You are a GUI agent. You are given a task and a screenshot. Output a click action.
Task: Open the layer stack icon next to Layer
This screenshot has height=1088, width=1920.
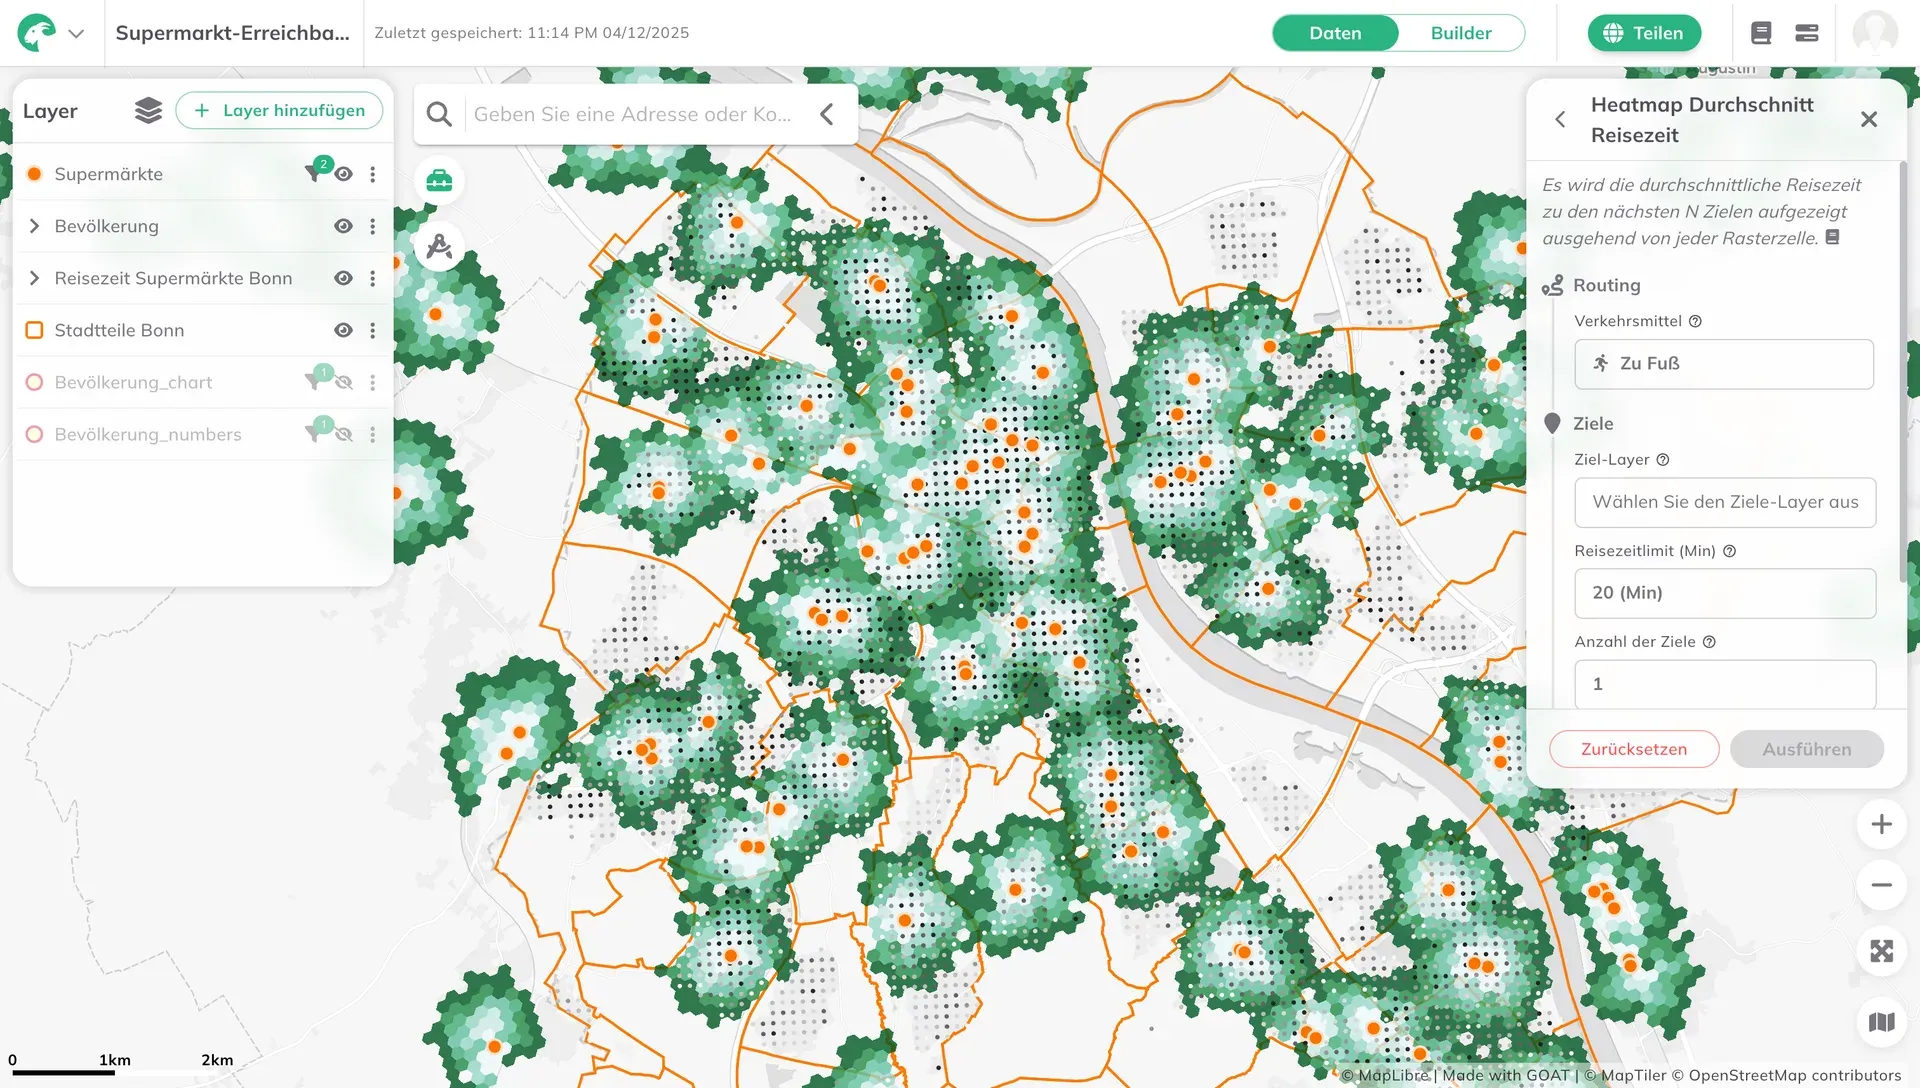click(x=148, y=111)
